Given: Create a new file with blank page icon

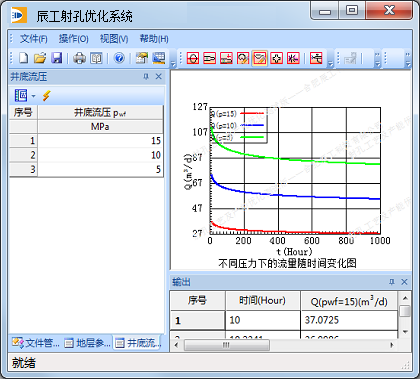Looking at the screenshot, I should [x=24, y=58].
